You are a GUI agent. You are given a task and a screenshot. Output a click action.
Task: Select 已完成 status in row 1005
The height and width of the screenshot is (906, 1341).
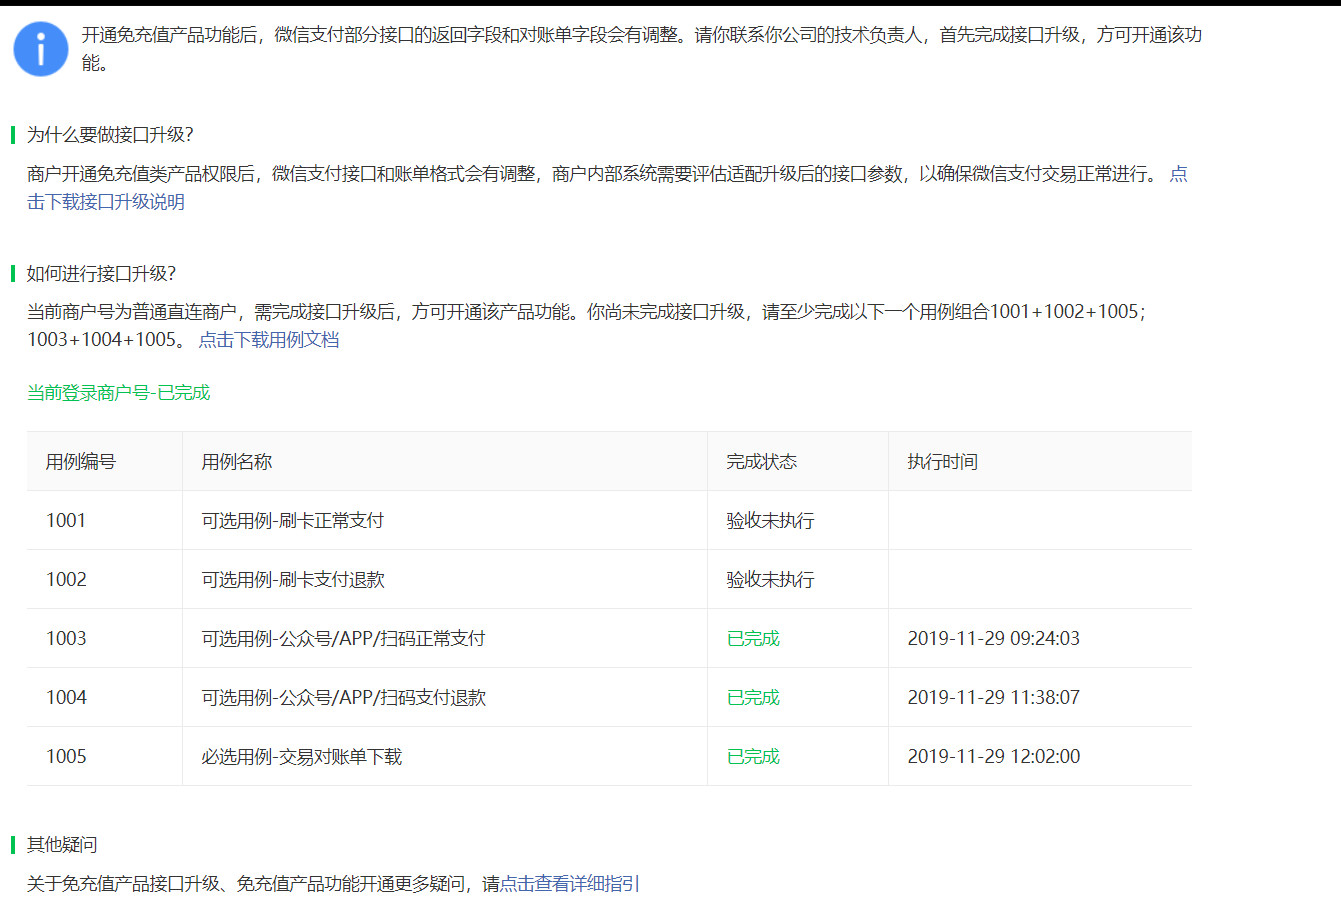(754, 757)
